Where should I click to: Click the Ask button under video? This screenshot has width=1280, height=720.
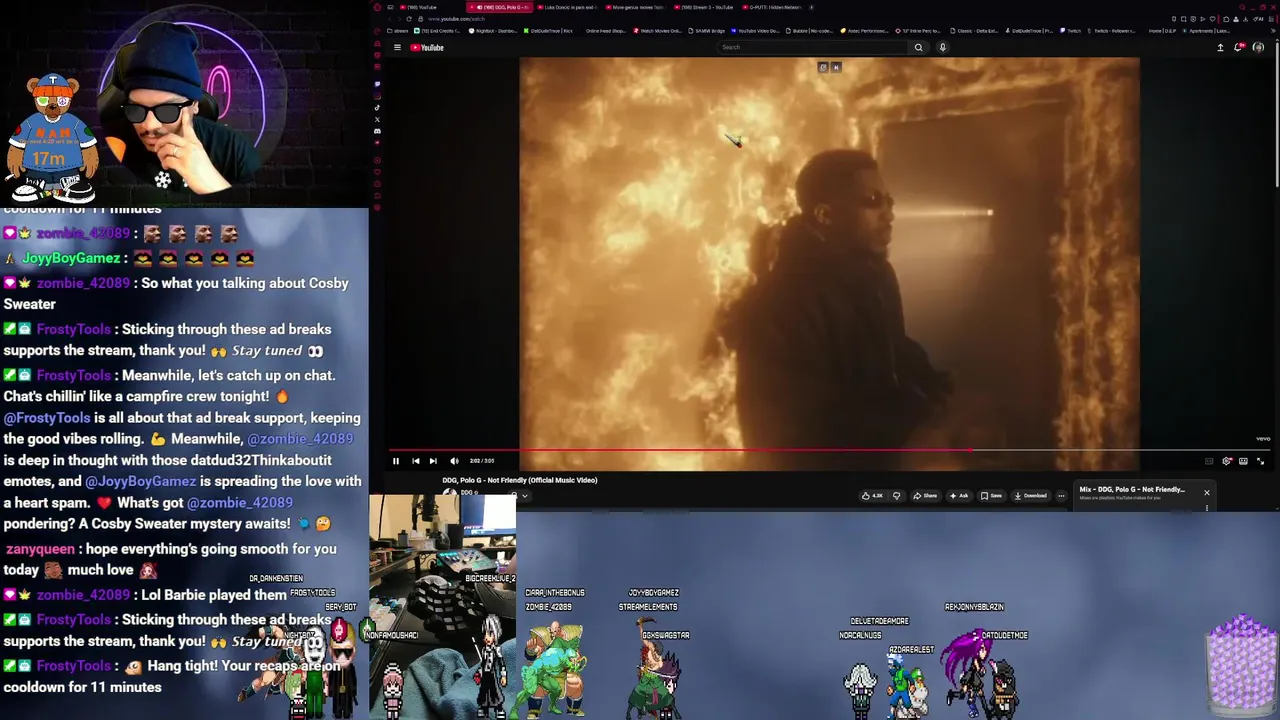959,496
